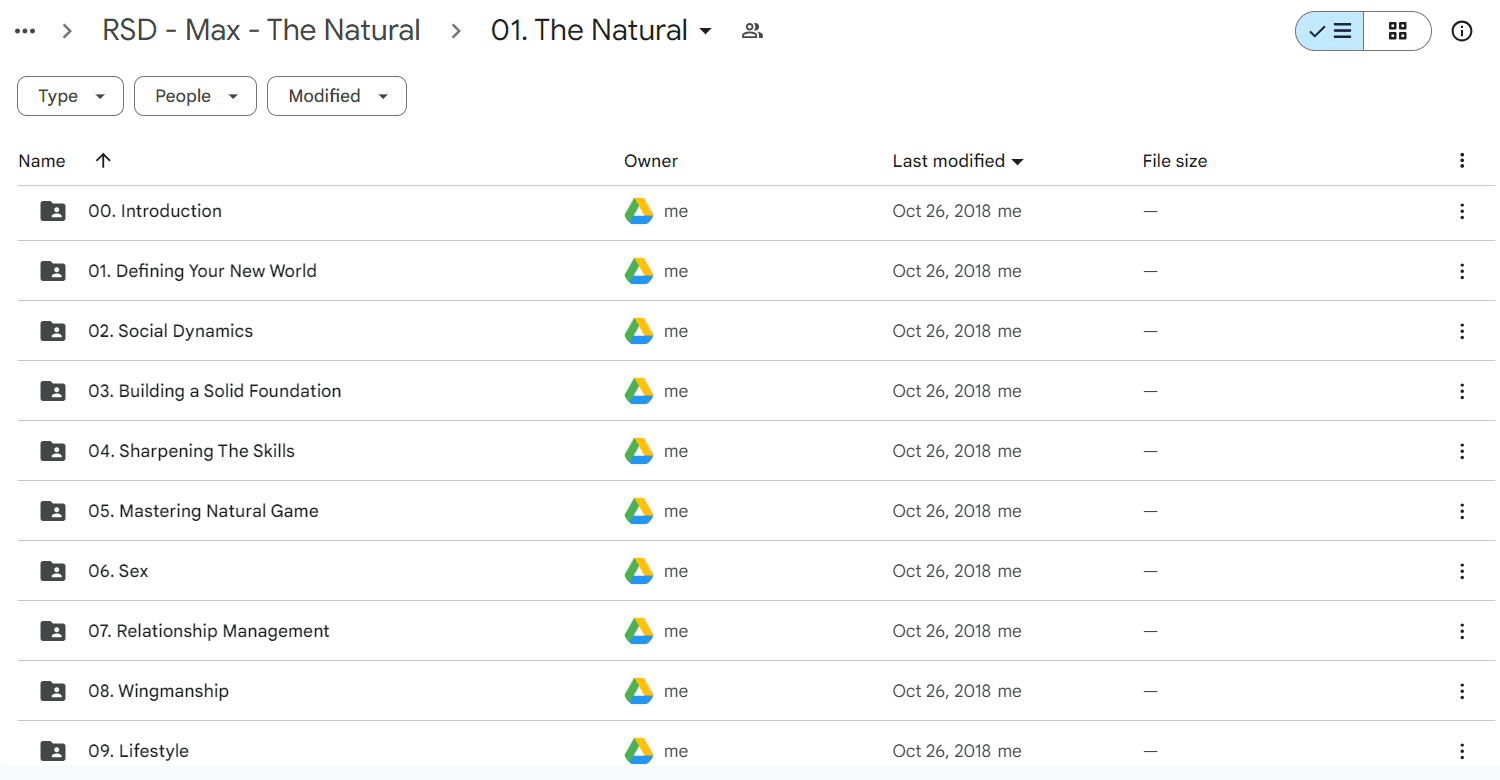Open more actions for 08. Wingmanship
Viewport: 1500px width, 780px height.
[1462, 691]
